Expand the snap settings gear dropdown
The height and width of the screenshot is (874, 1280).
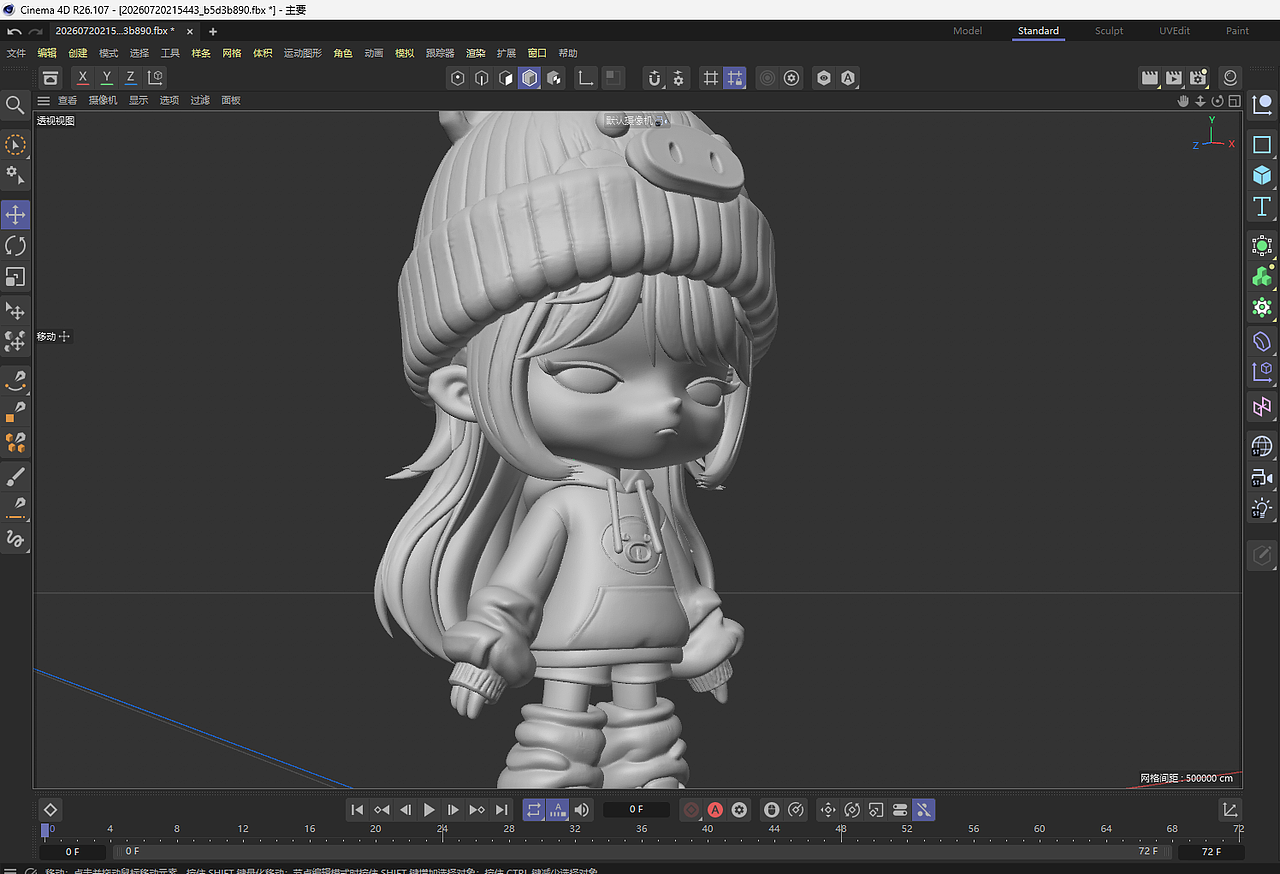(x=679, y=78)
